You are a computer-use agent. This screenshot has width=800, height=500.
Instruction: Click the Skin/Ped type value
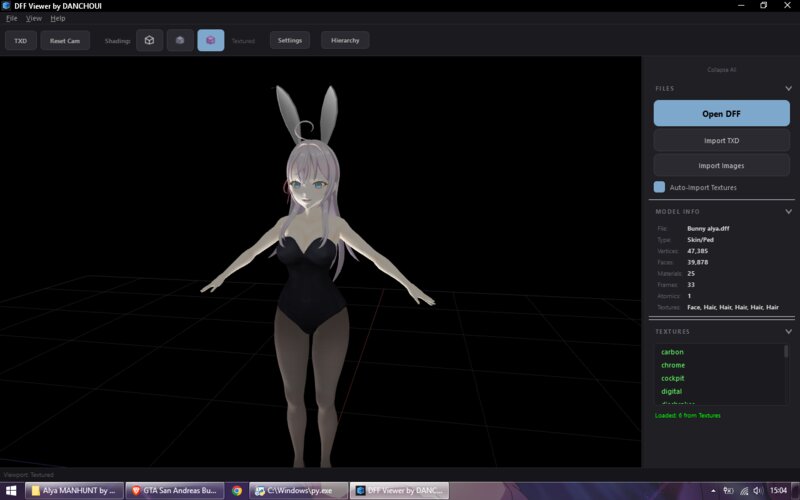701,240
